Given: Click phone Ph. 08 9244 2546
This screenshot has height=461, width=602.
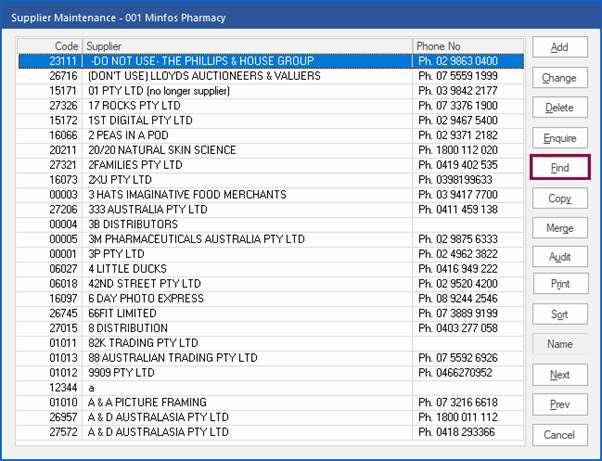Looking at the screenshot, I should [x=458, y=299].
